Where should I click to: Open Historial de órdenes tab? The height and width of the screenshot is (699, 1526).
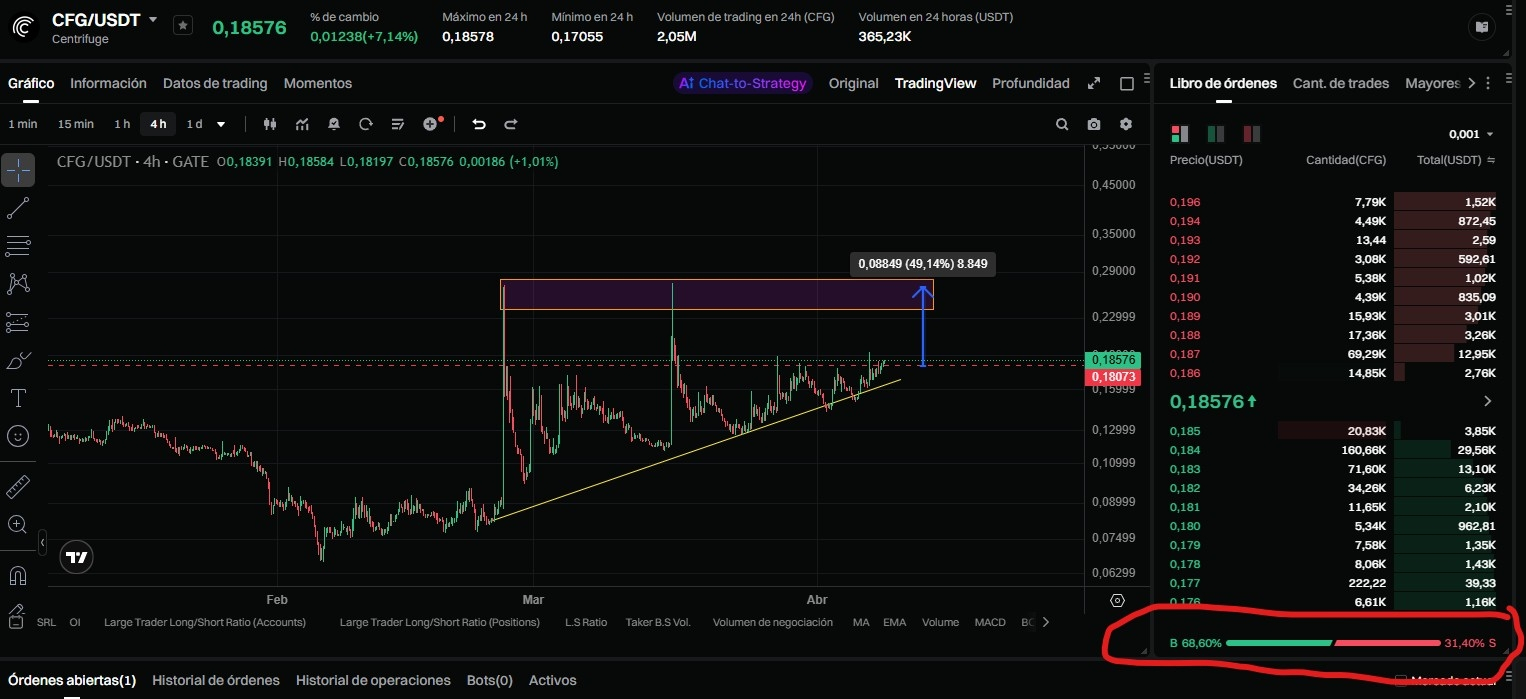tap(216, 680)
